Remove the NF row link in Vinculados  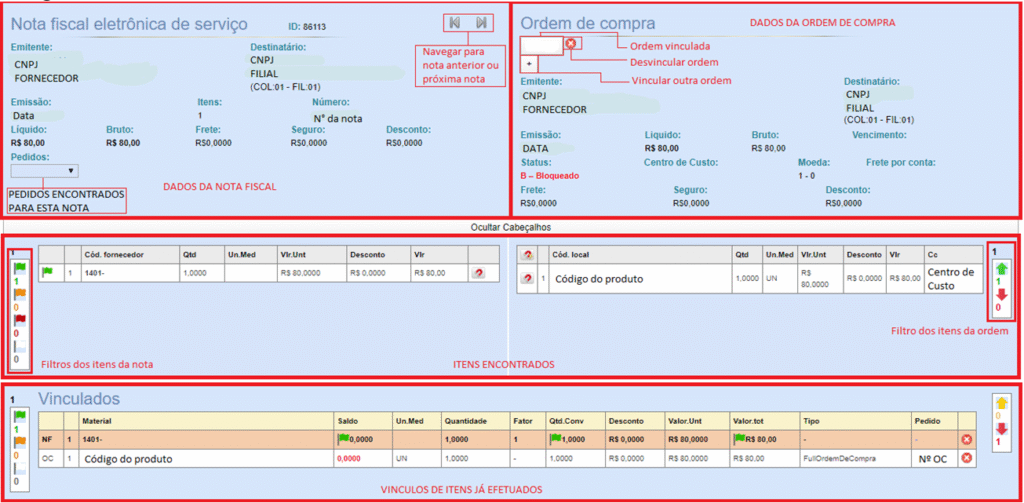[x=967, y=439]
